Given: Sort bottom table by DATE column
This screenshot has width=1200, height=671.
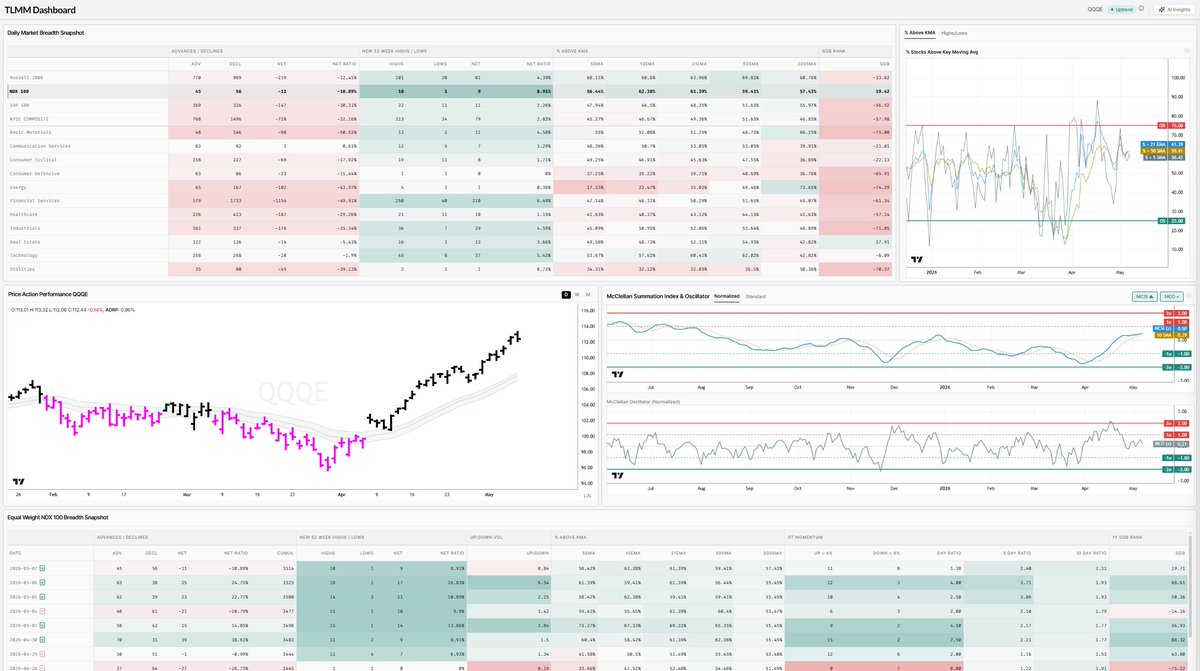Looking at the screenshot, I should pos(16,552).
